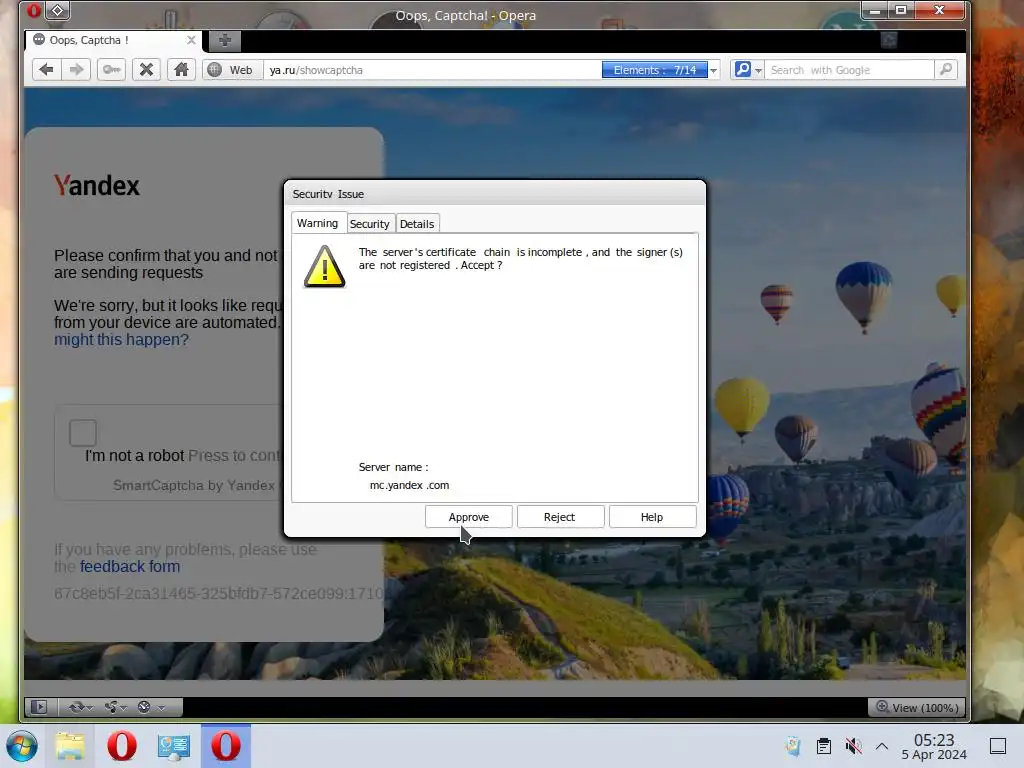Open a new tab with the plus button

225,40
